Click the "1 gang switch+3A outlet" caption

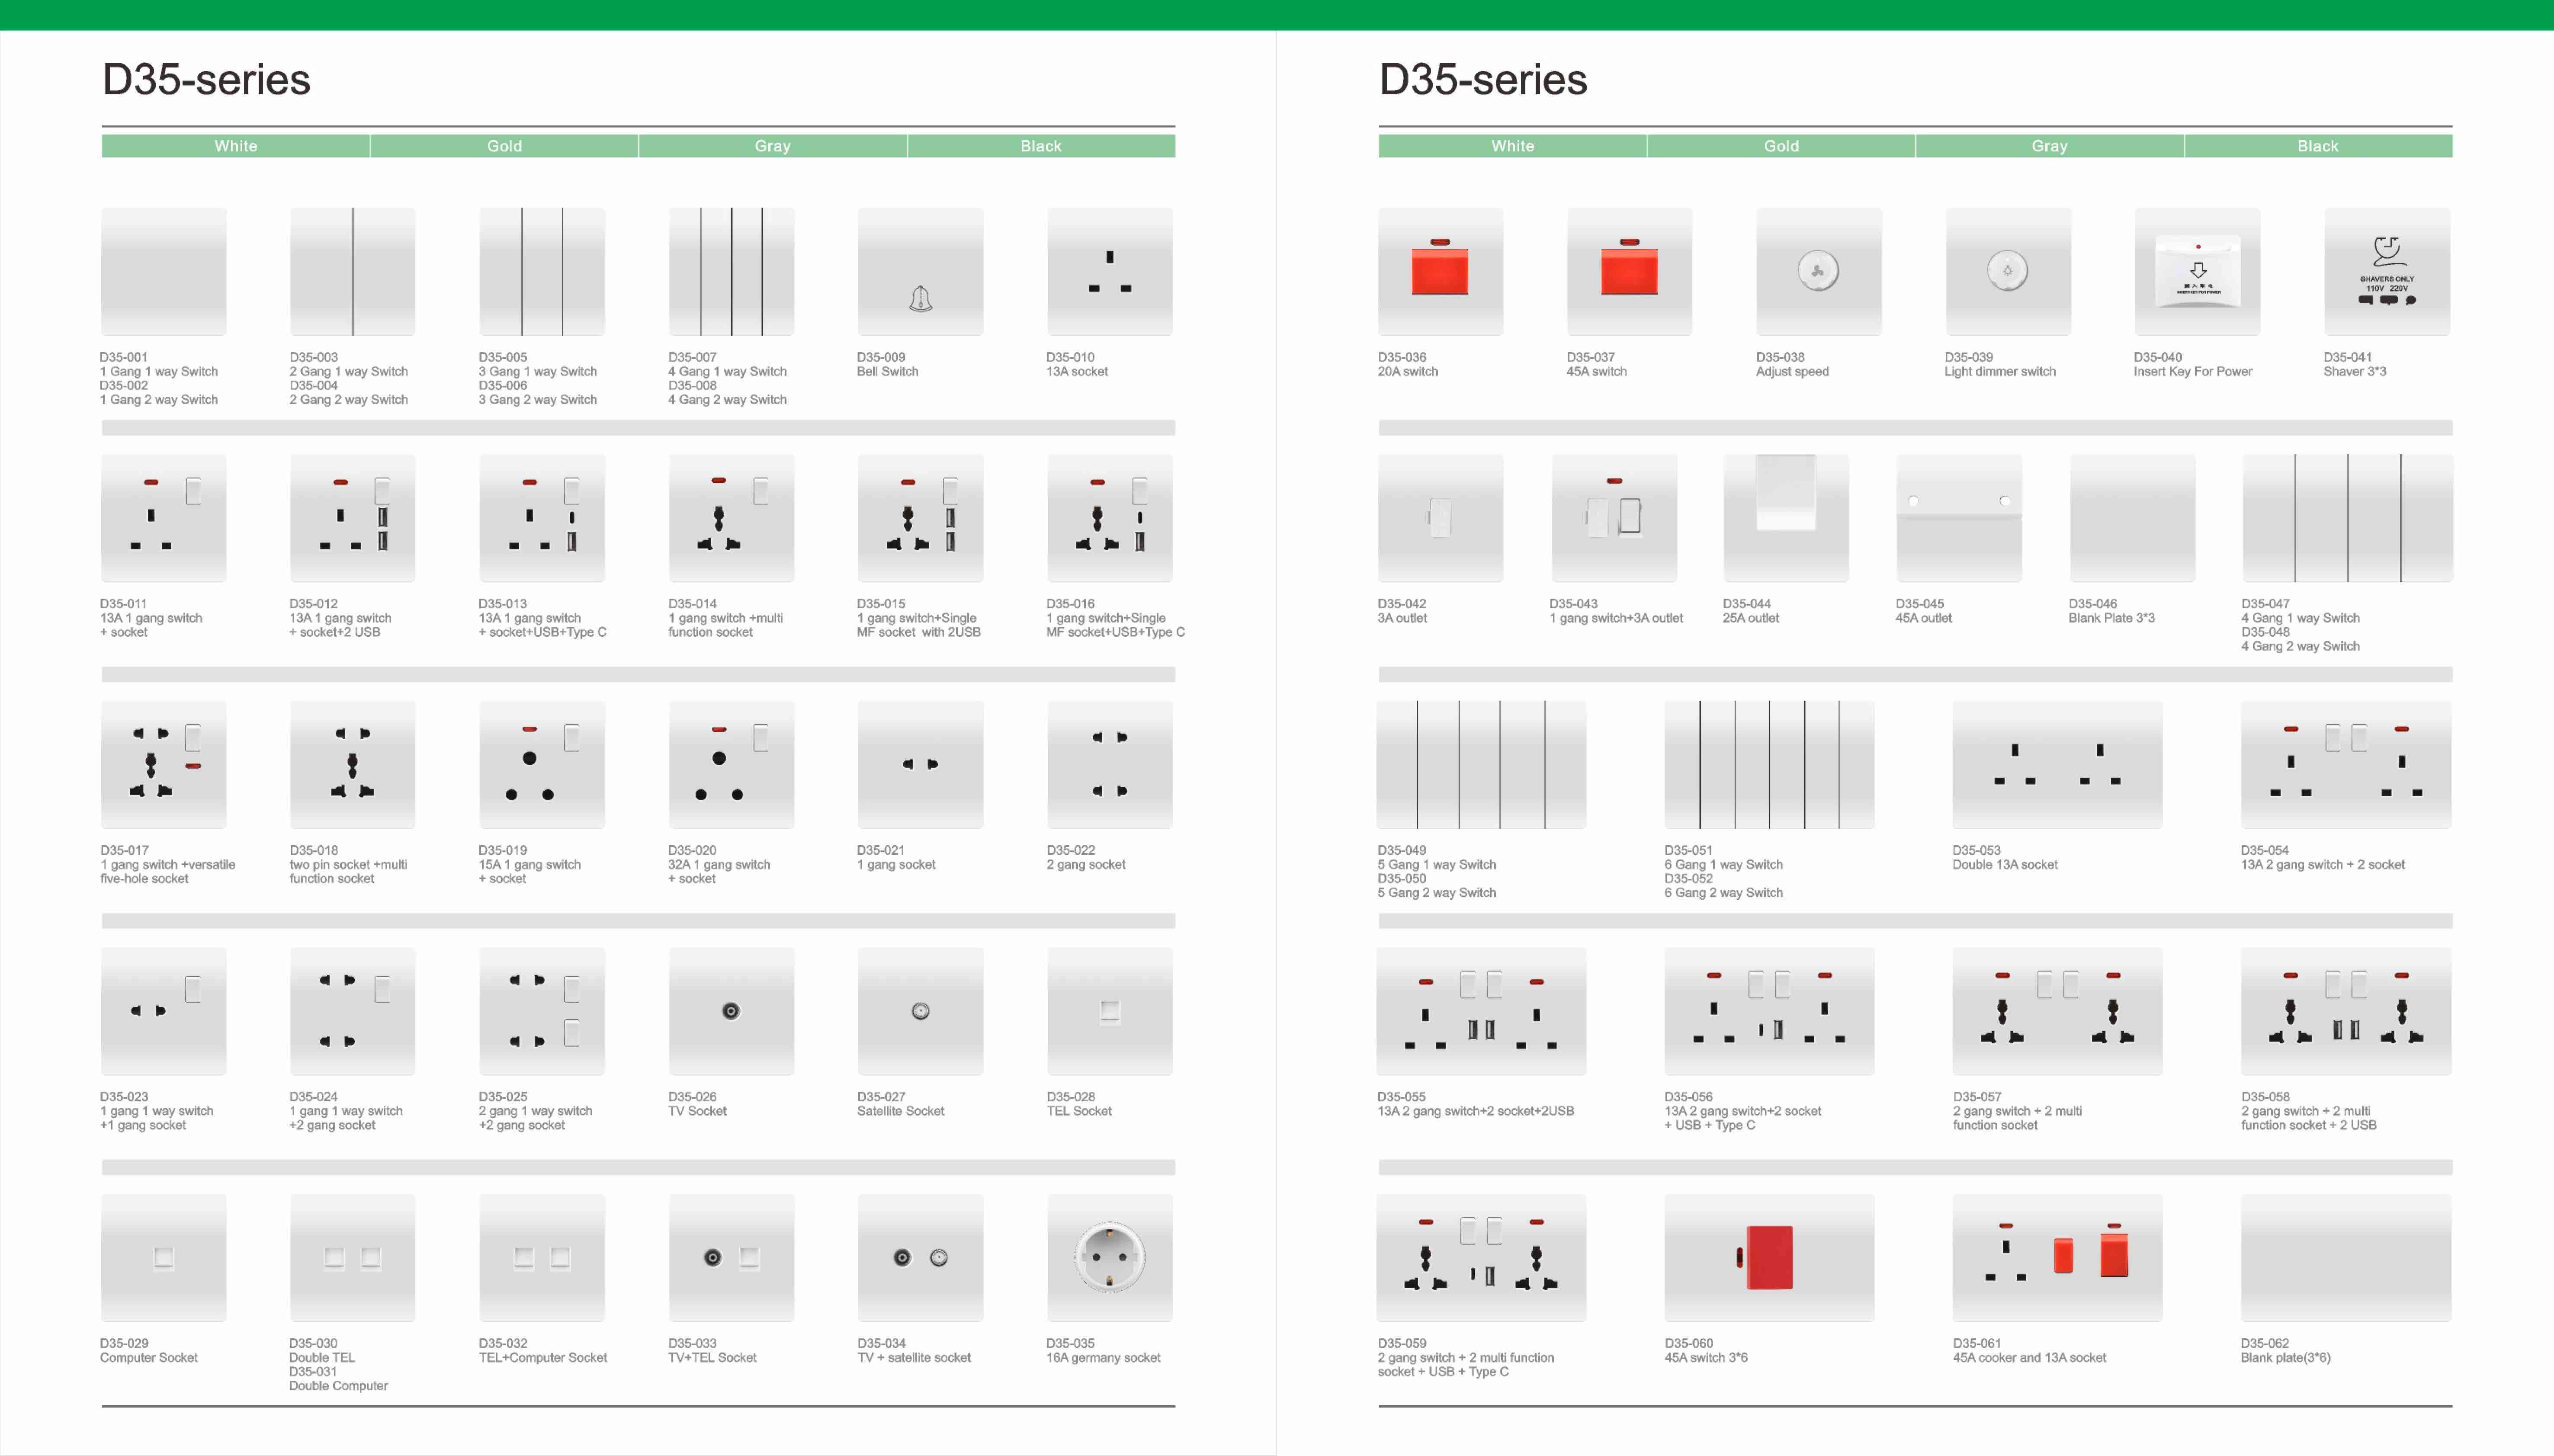tap(1616, 618)
